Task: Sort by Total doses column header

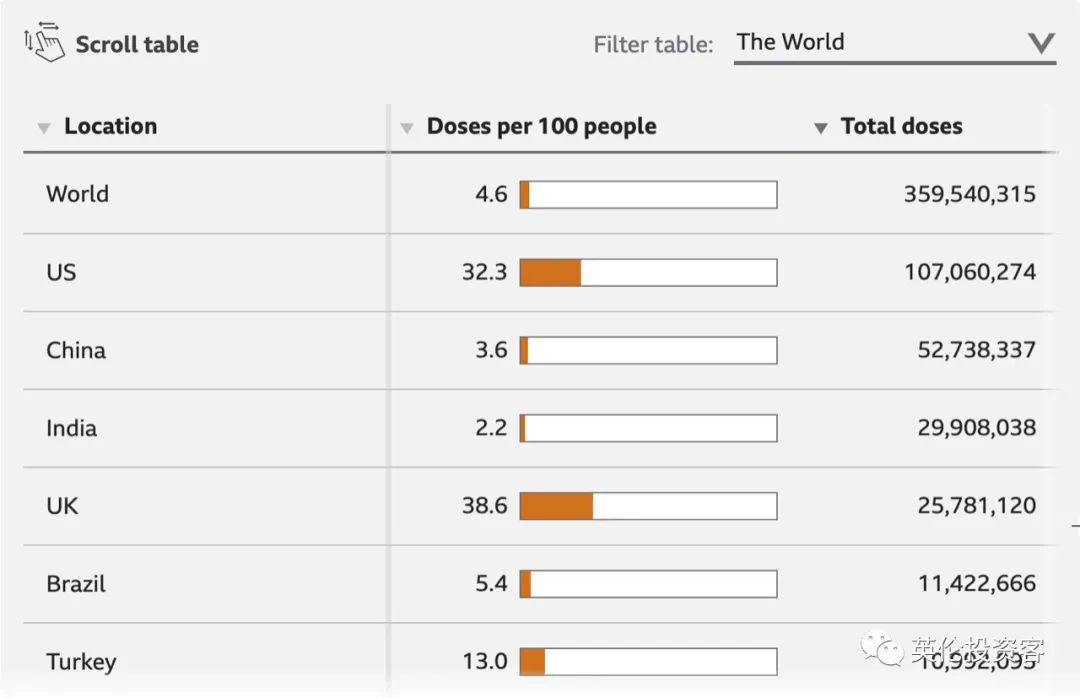Action: (x=902, y=126)
